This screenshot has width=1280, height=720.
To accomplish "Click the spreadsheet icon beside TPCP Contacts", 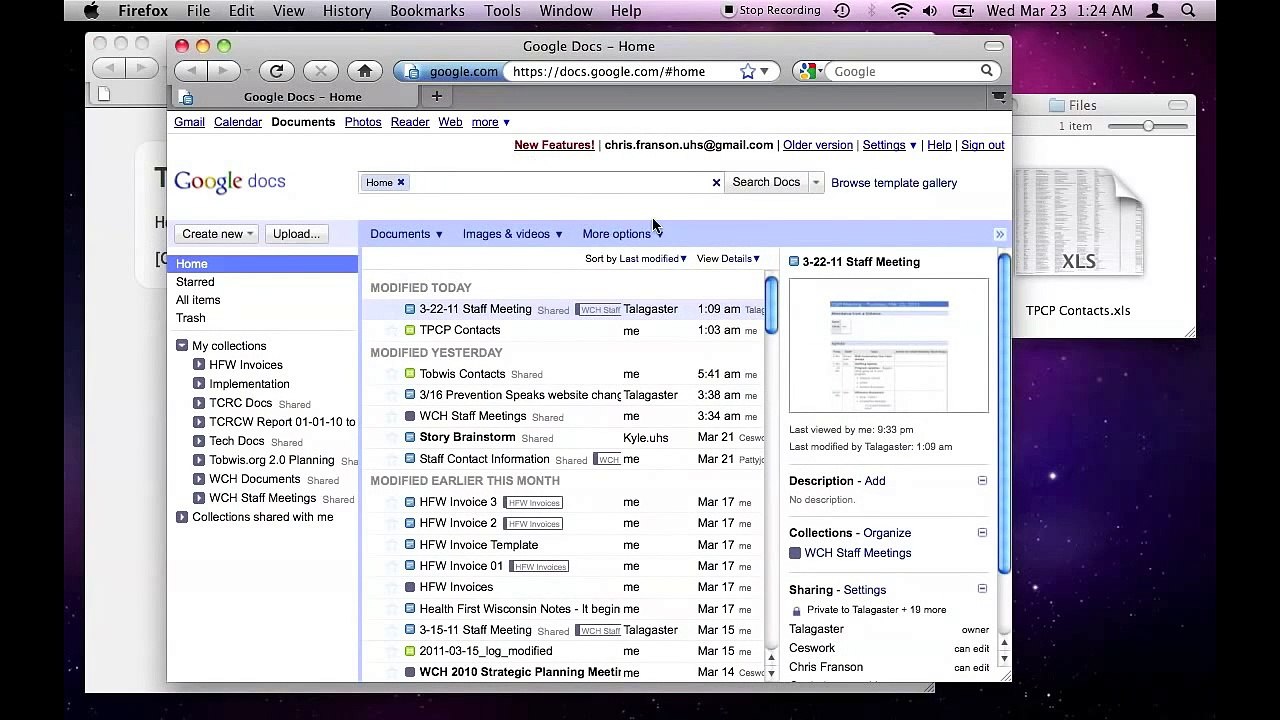I will (410, 330).
